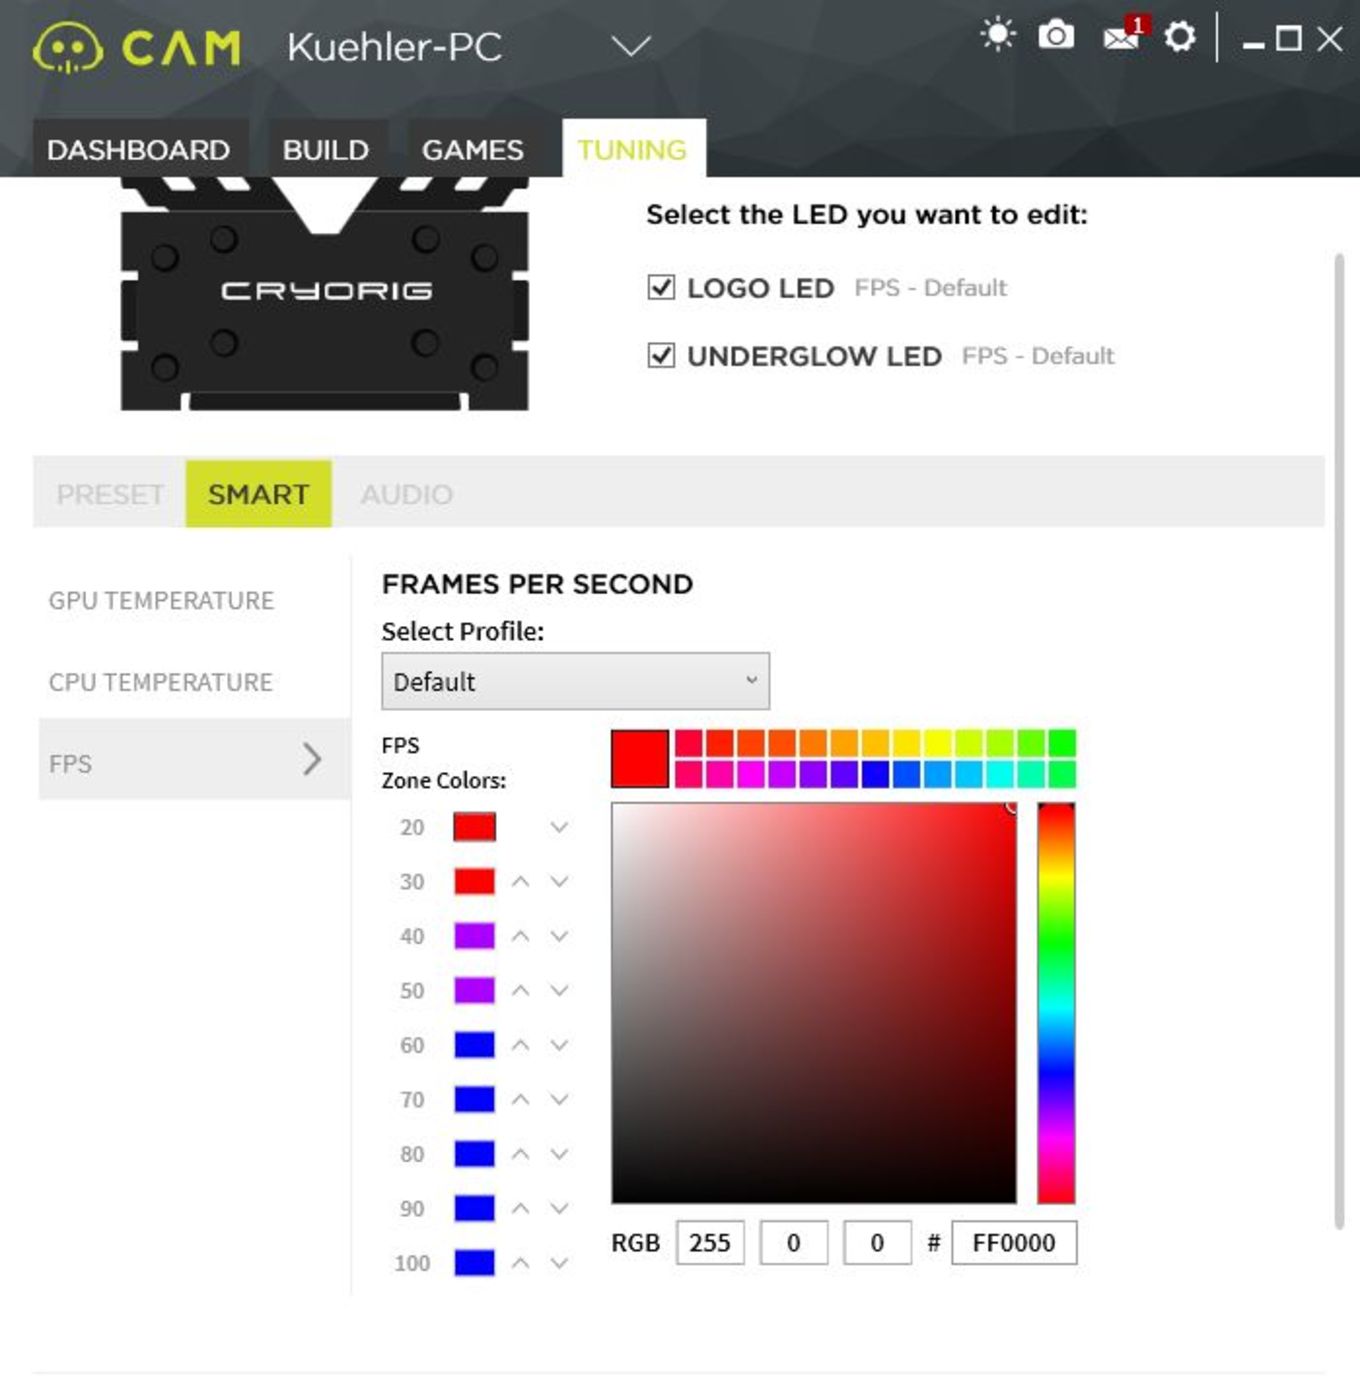Click up arrow for 30 FPS zone
The height and width of the screenshot is (1376, 1360).
coord(520,881)
